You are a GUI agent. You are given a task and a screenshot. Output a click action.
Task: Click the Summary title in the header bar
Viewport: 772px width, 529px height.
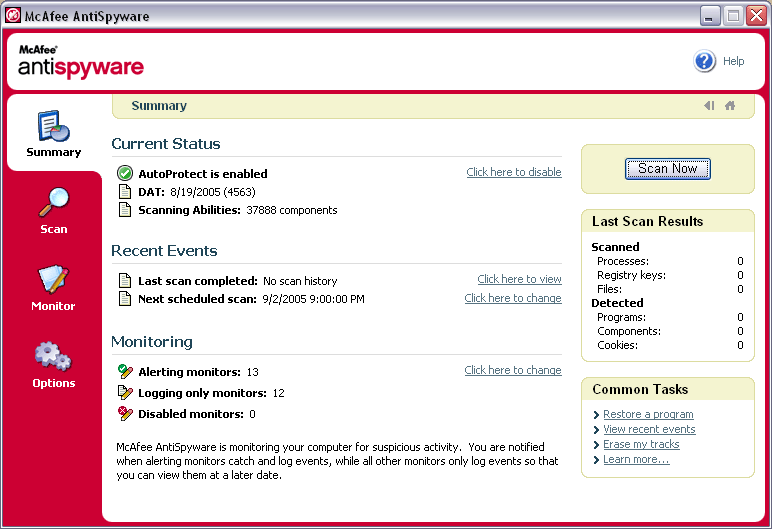159,106
